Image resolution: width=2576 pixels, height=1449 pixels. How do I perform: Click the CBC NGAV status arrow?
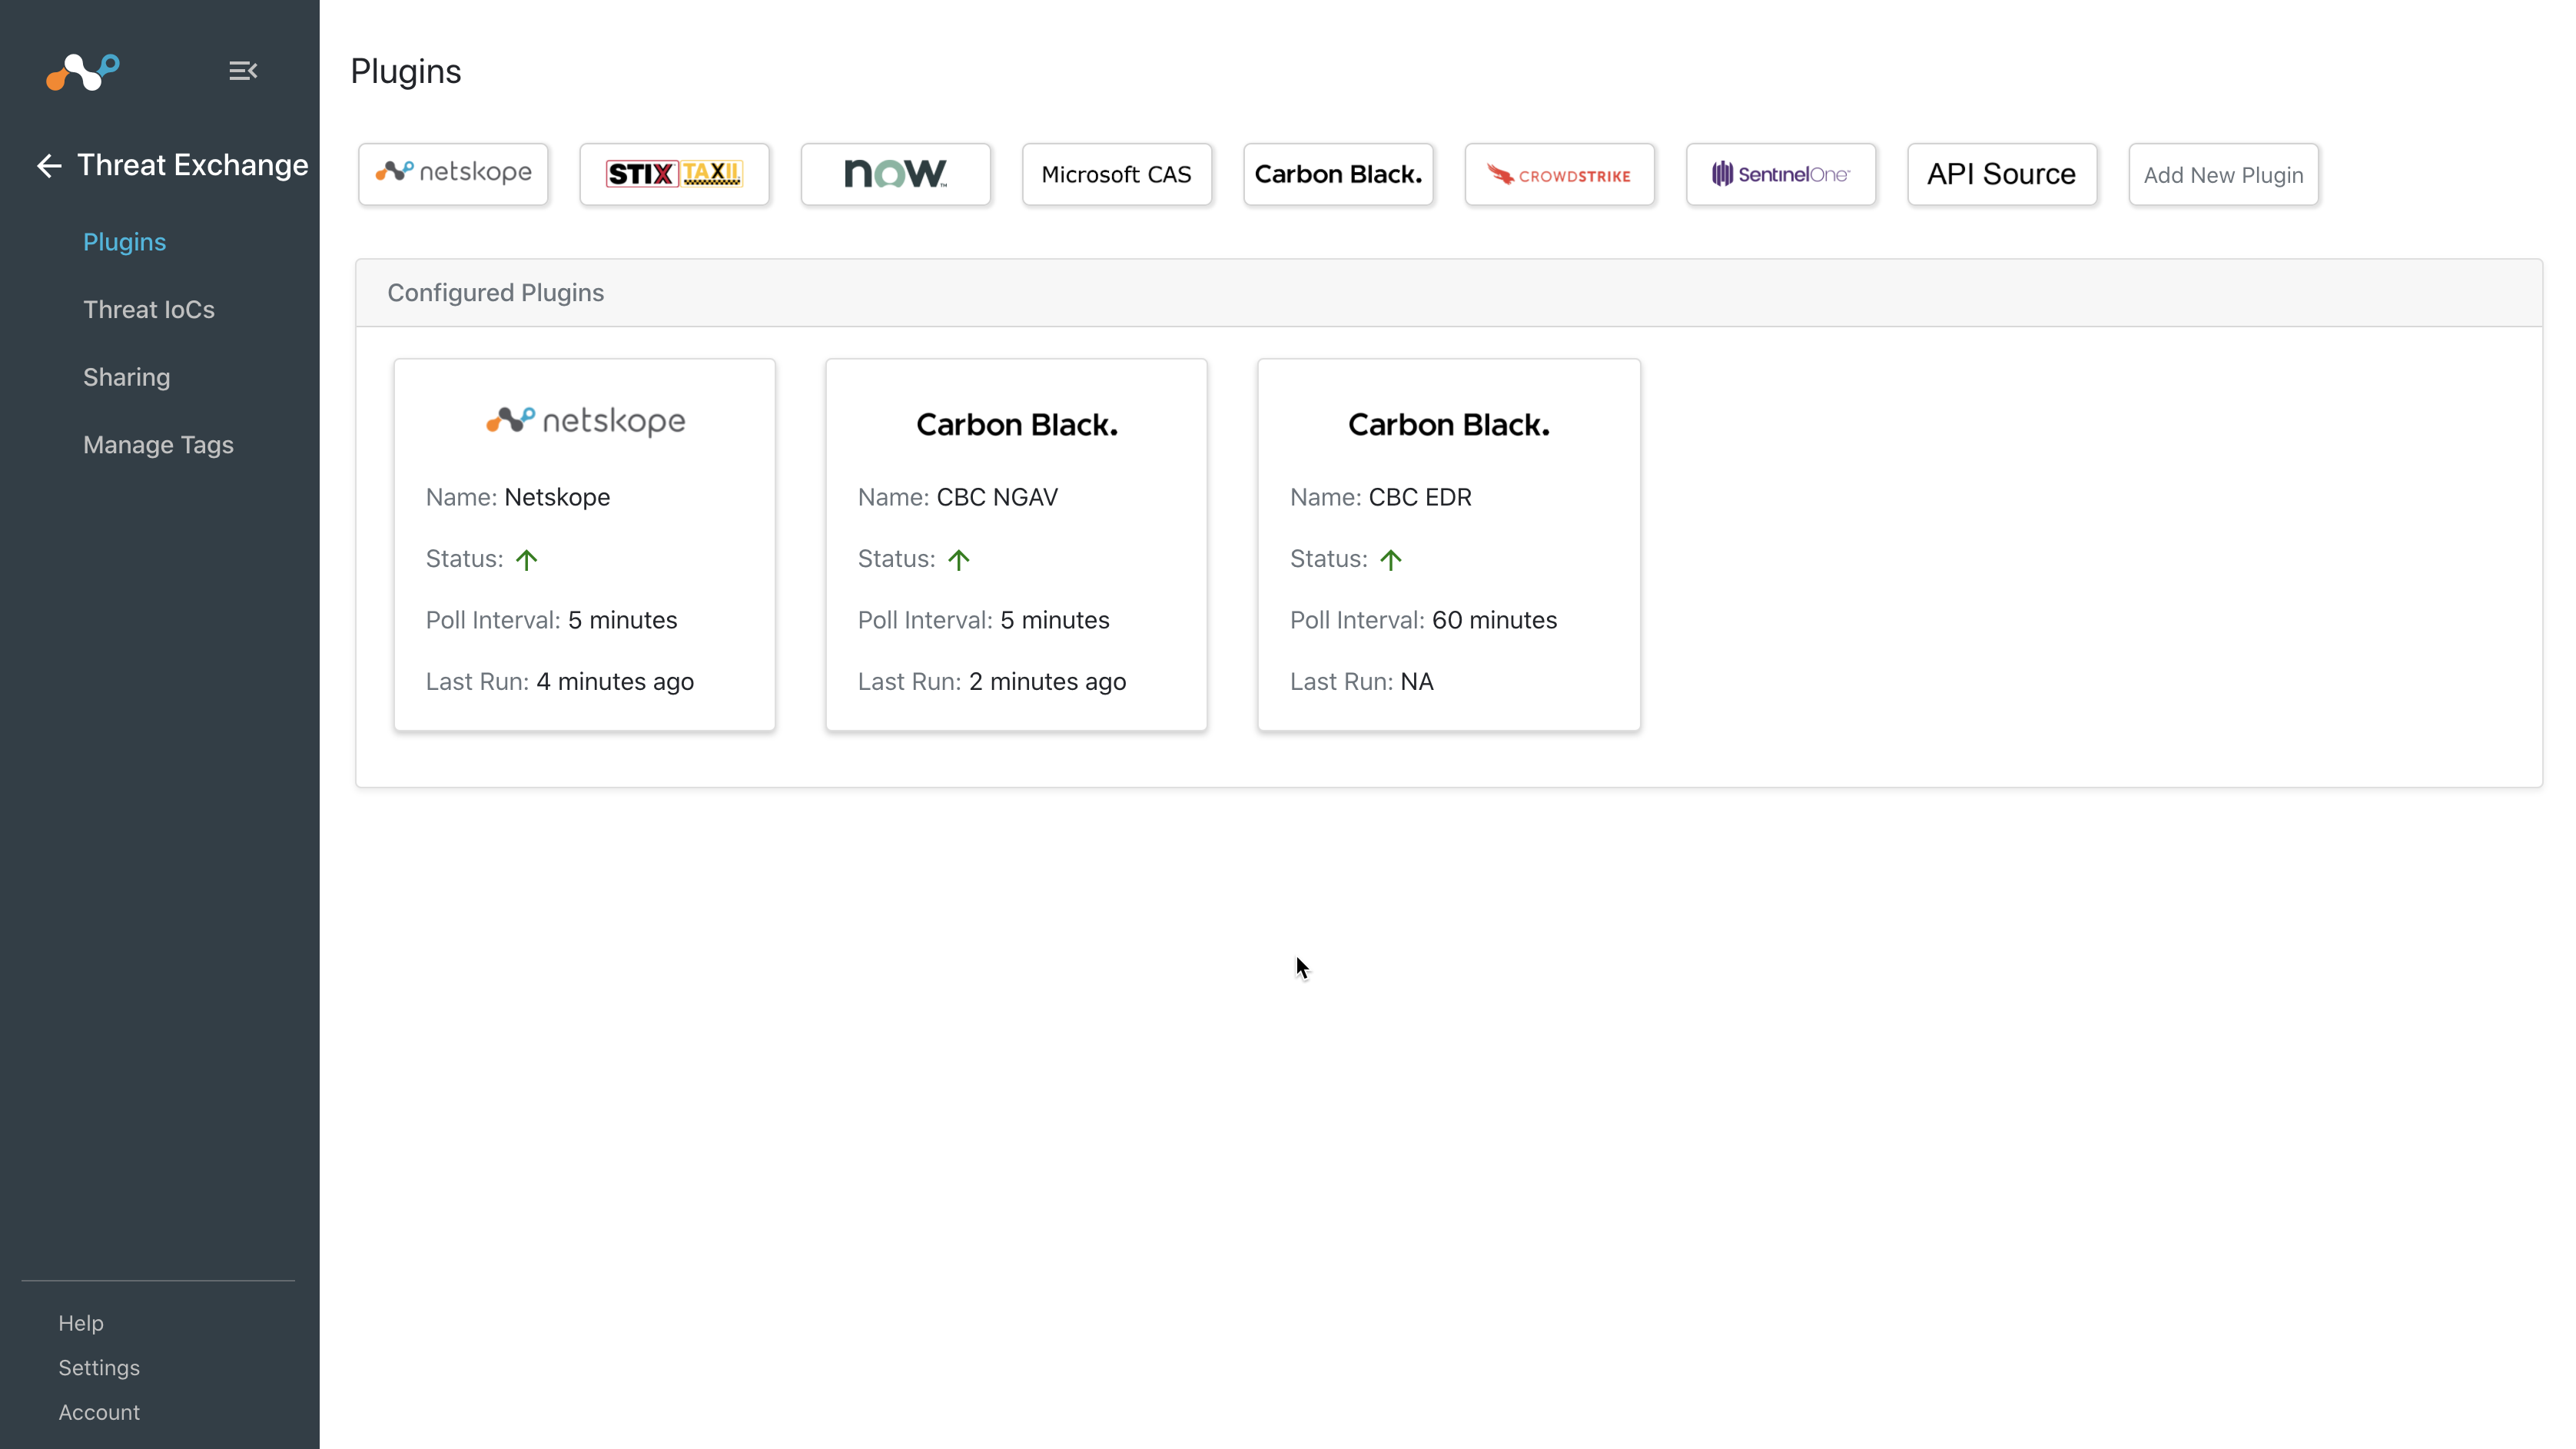(959, 560)
